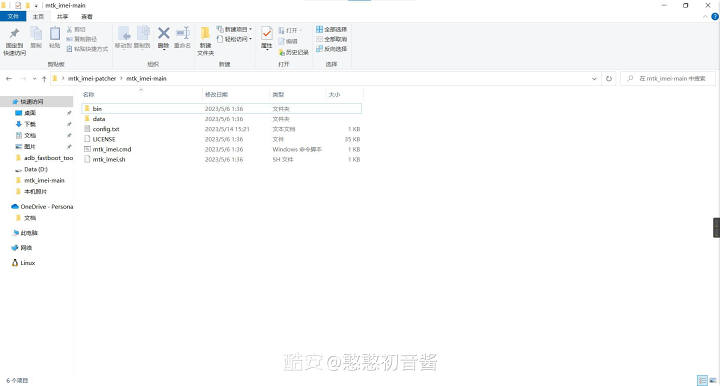Open This PC (此电脑) in sidebar

click(28, 233)
